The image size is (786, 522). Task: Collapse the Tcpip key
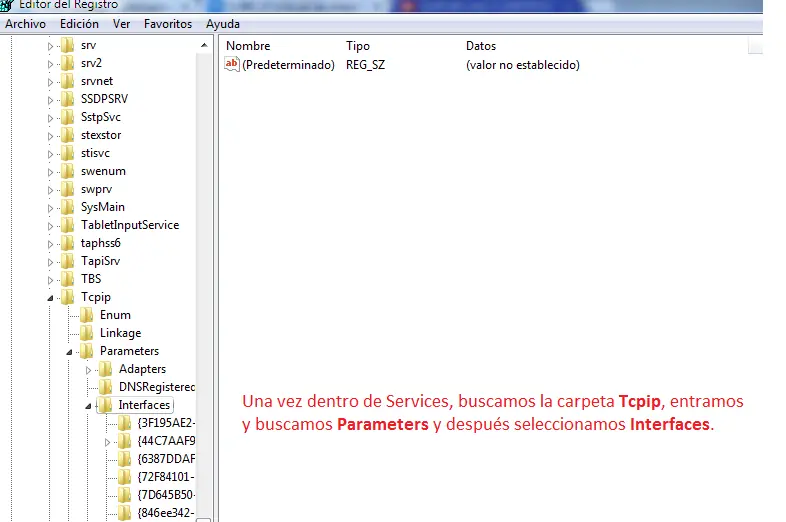point(50,298)
